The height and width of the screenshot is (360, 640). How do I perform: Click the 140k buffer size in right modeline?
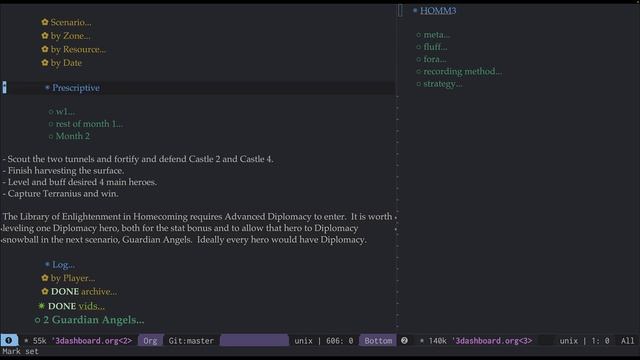point(437,341)
